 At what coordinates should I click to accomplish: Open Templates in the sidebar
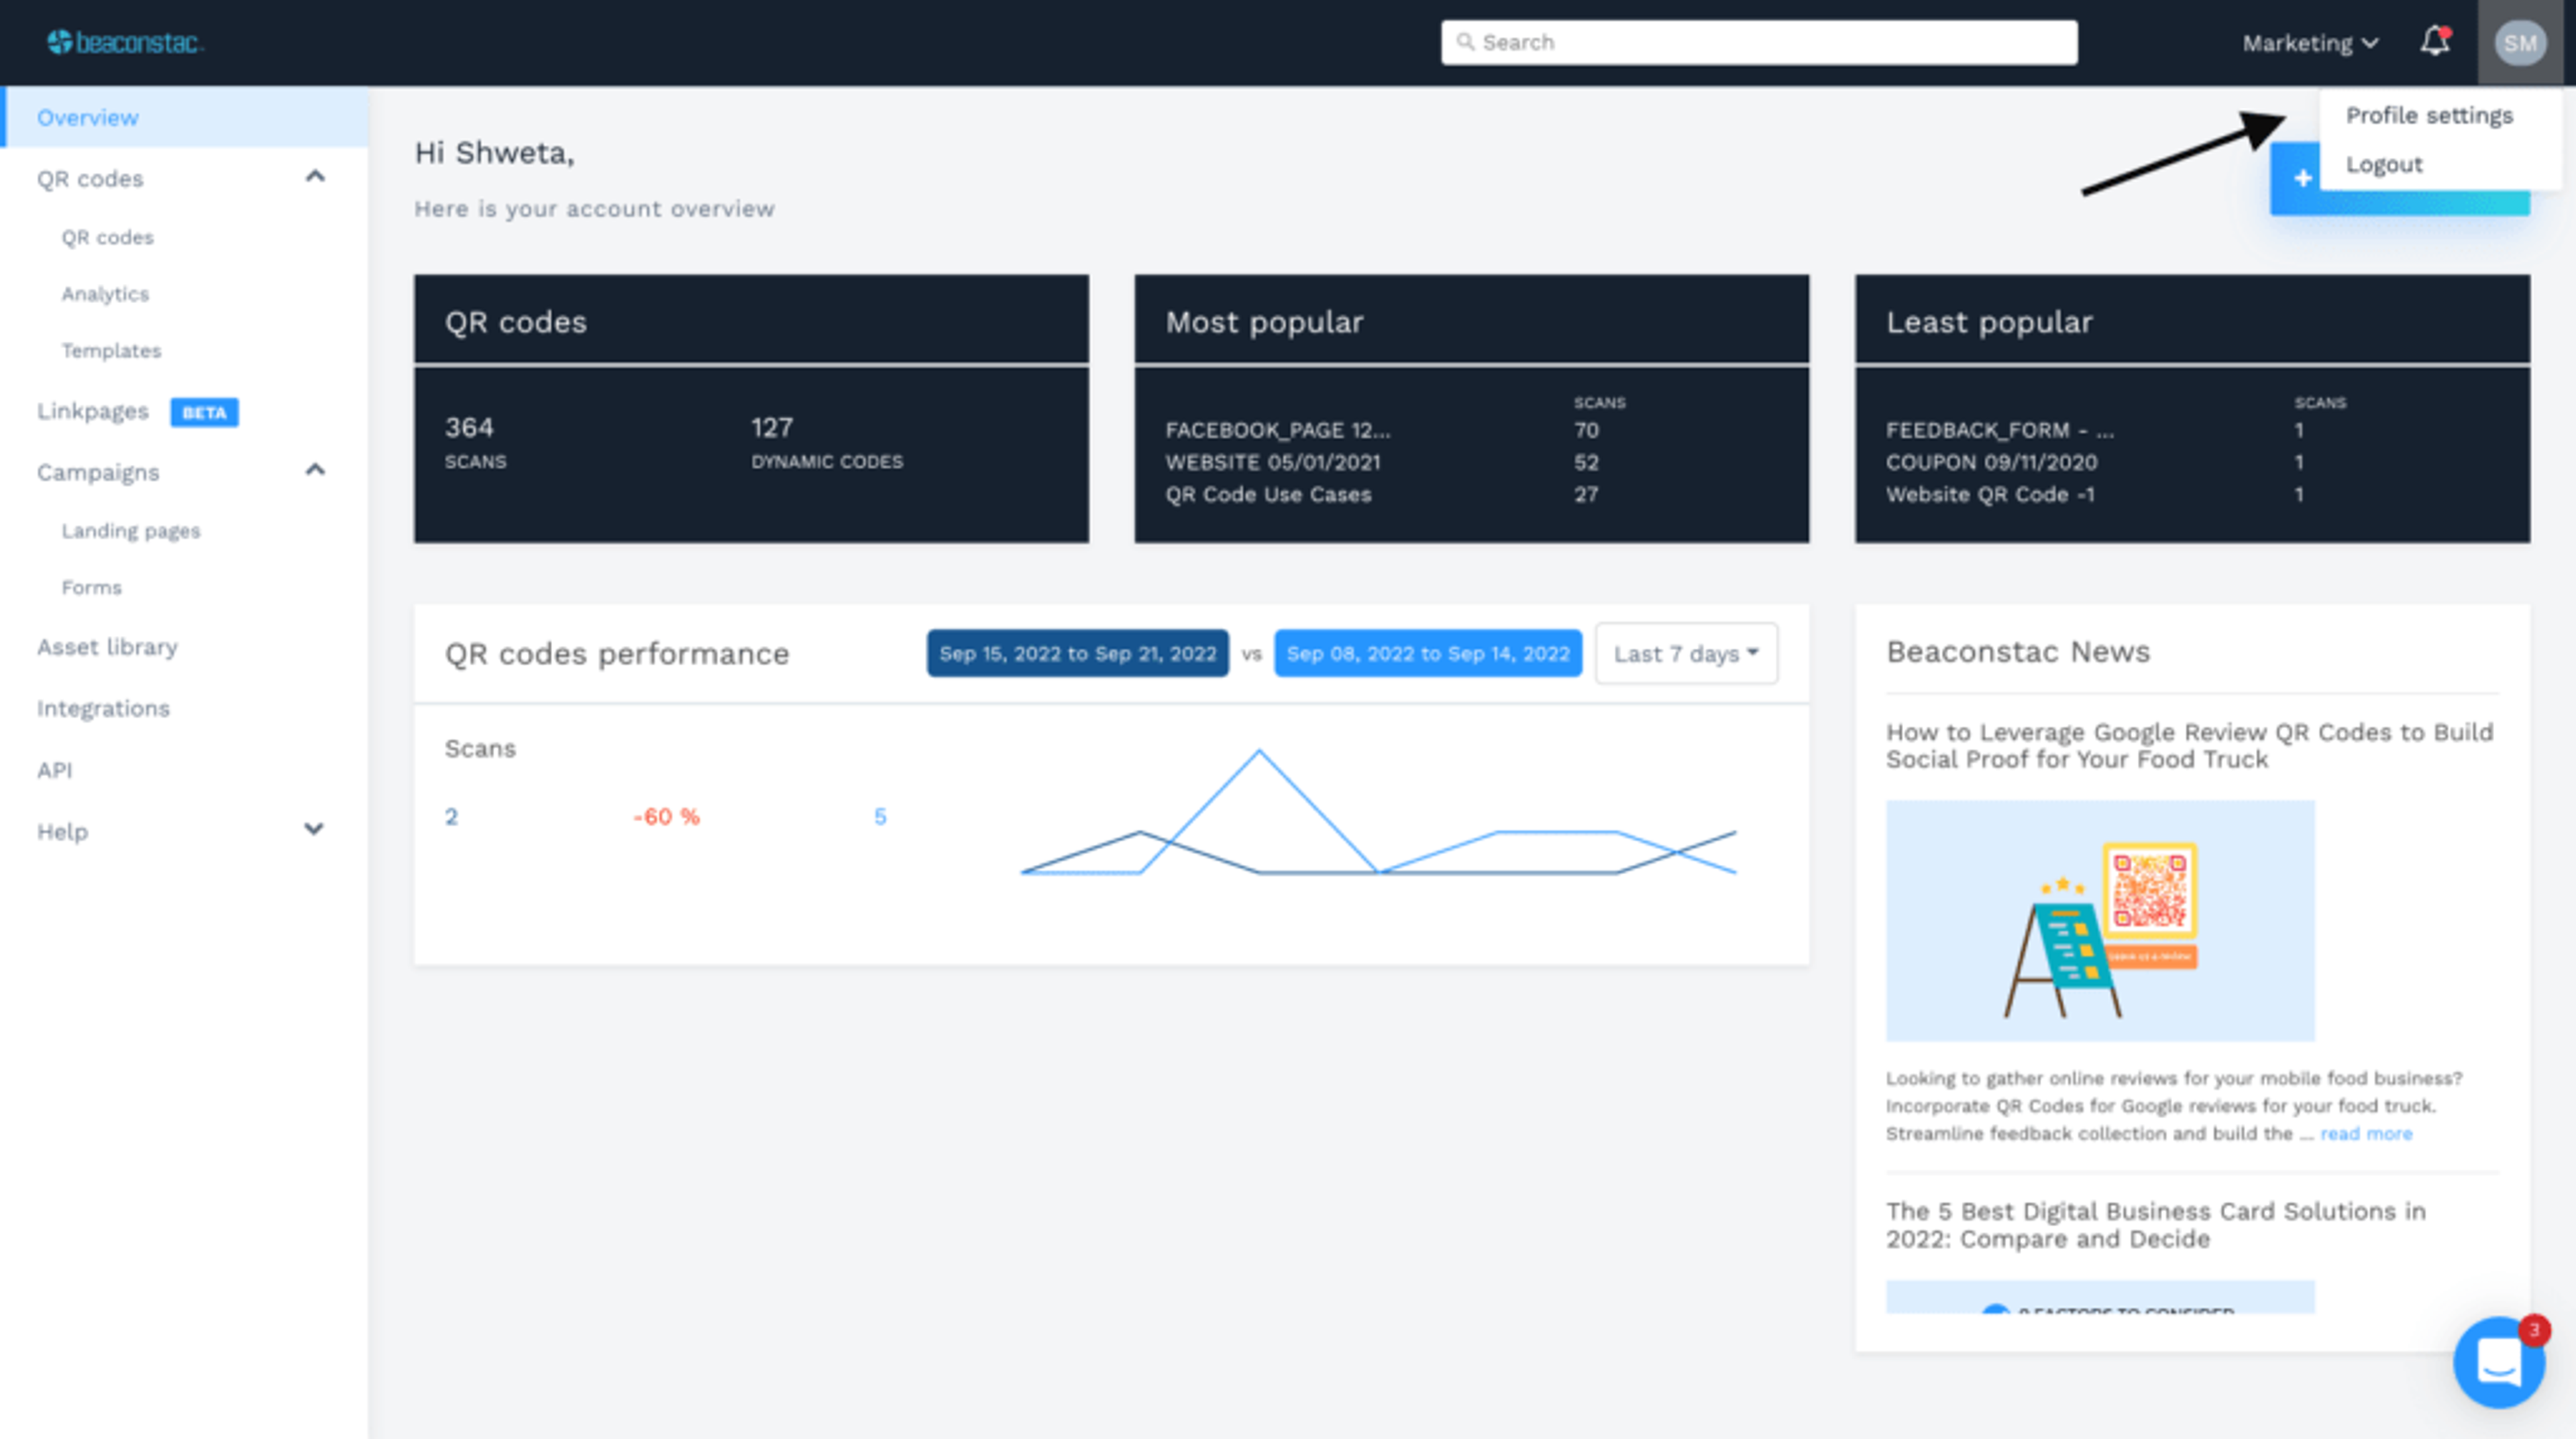[x=111, y=350]
